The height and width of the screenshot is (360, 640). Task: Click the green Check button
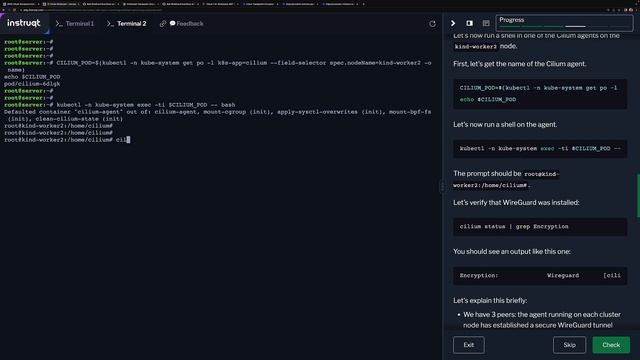tap(611, 345)
